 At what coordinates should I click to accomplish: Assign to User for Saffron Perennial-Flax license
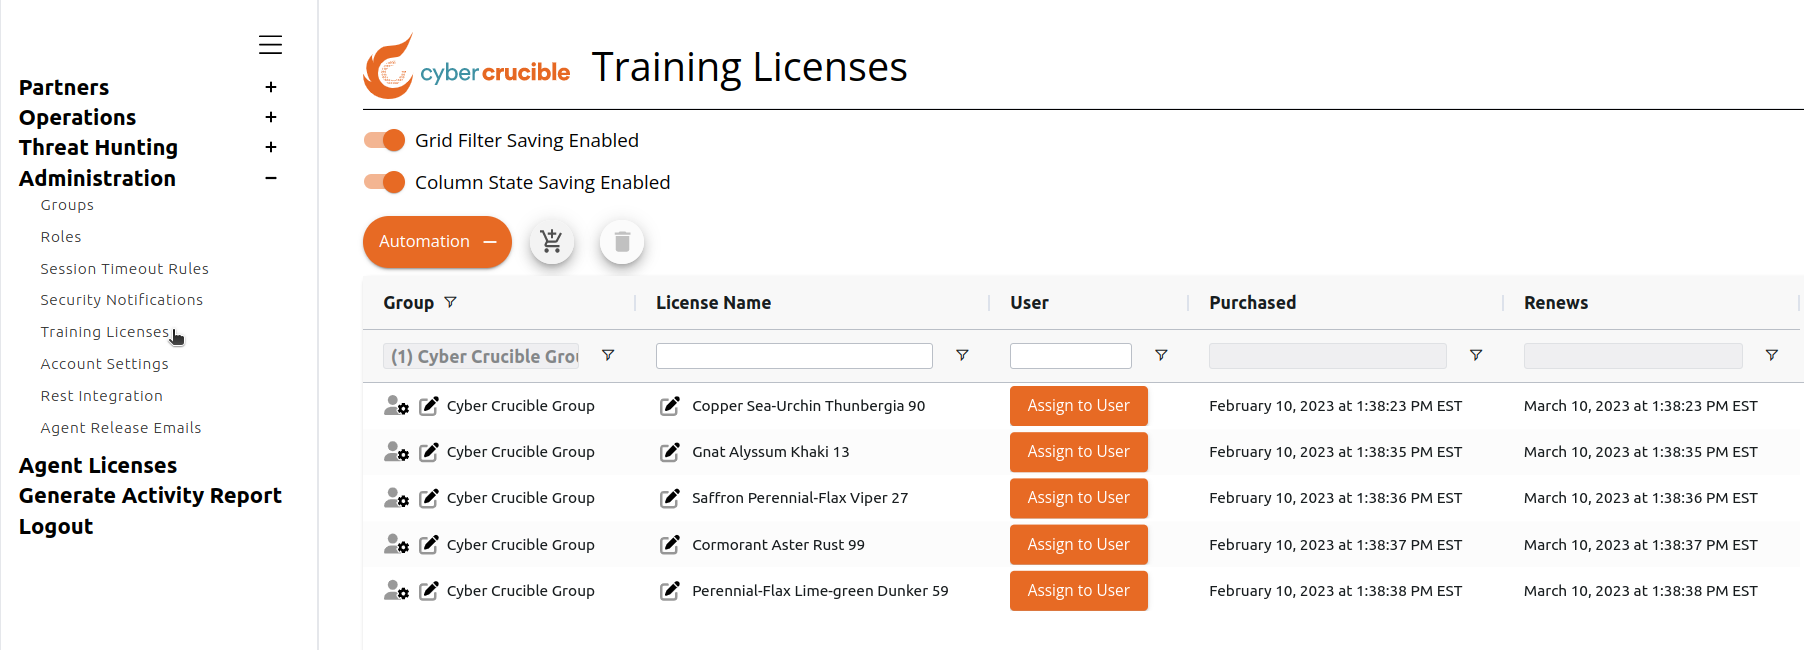point(1079,498)
